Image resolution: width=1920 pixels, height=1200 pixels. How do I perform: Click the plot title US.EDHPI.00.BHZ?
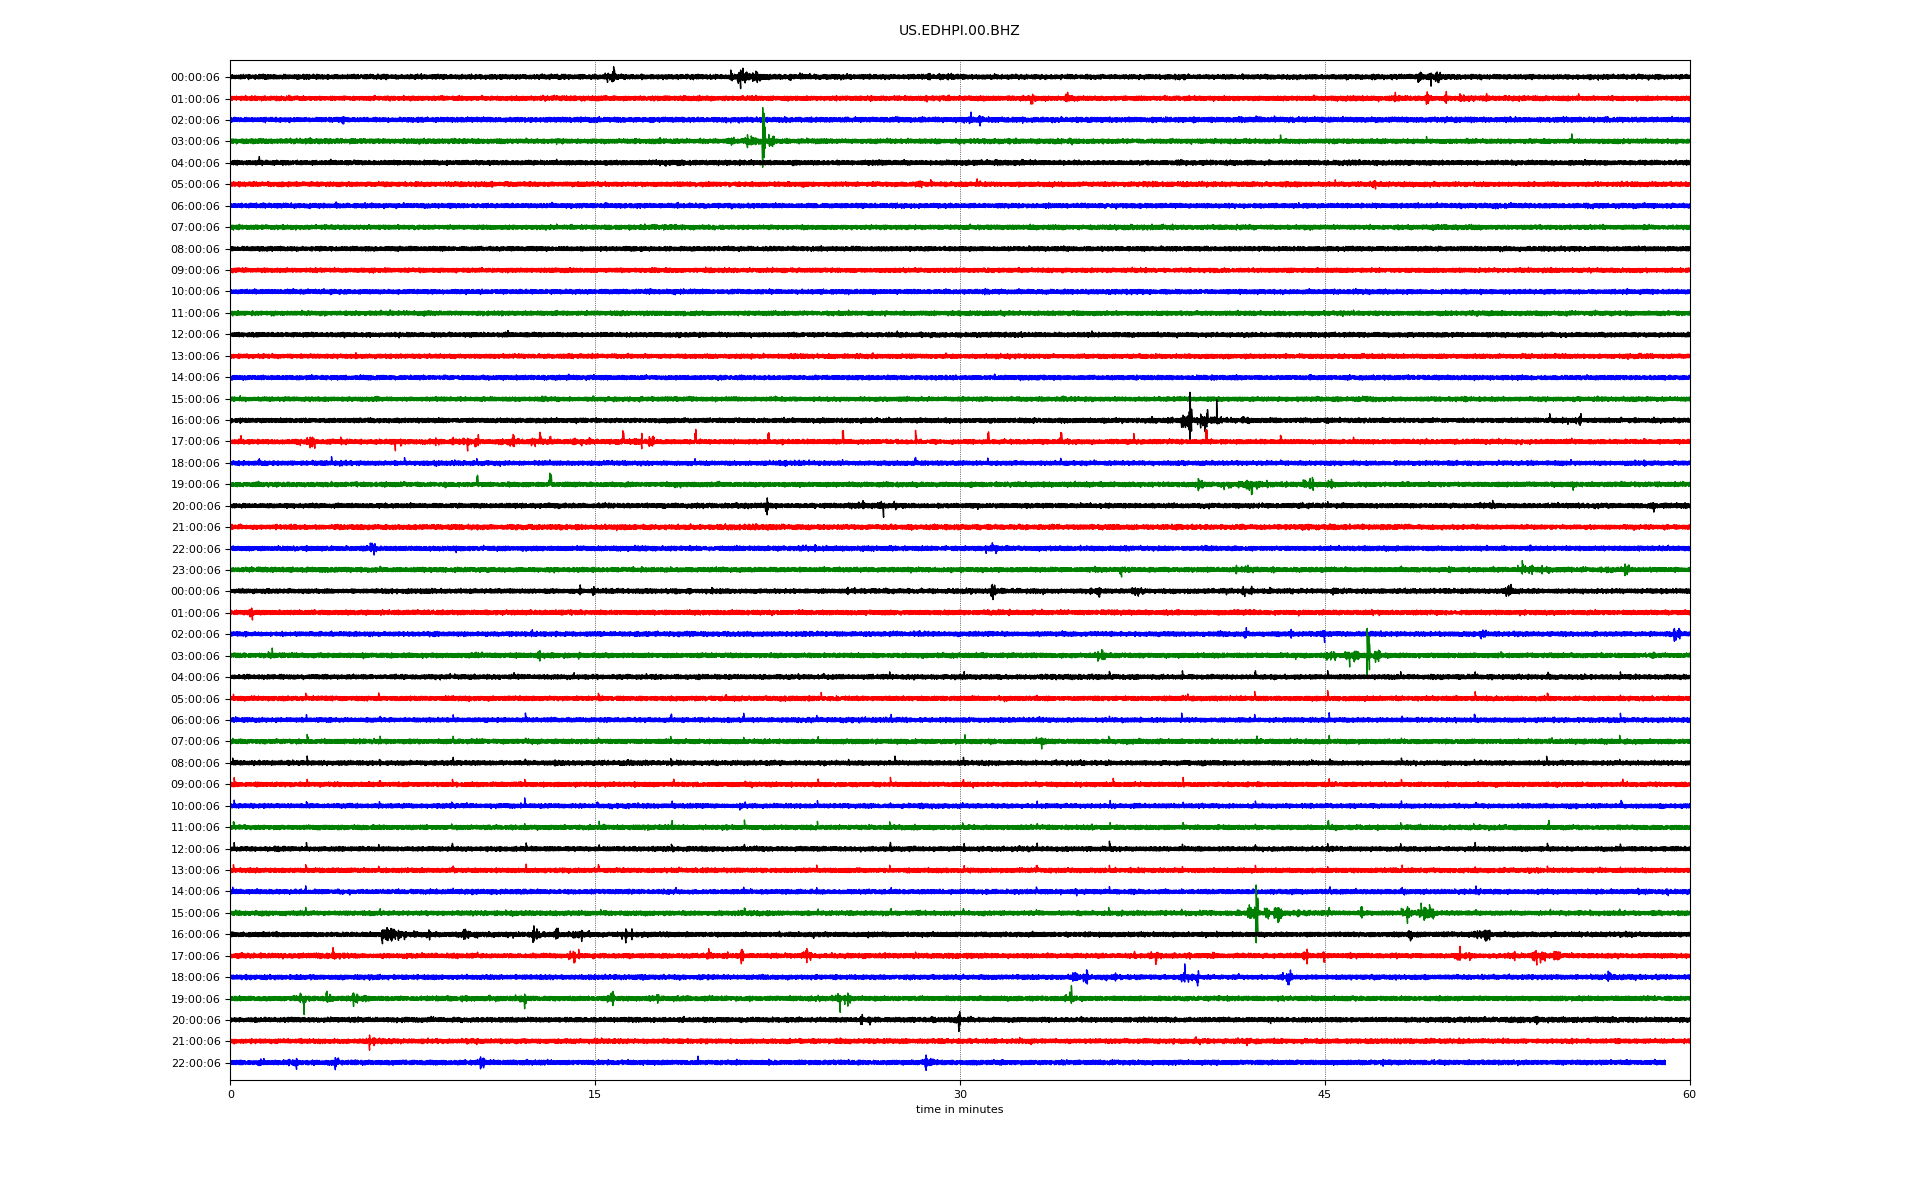pos(959,31)
